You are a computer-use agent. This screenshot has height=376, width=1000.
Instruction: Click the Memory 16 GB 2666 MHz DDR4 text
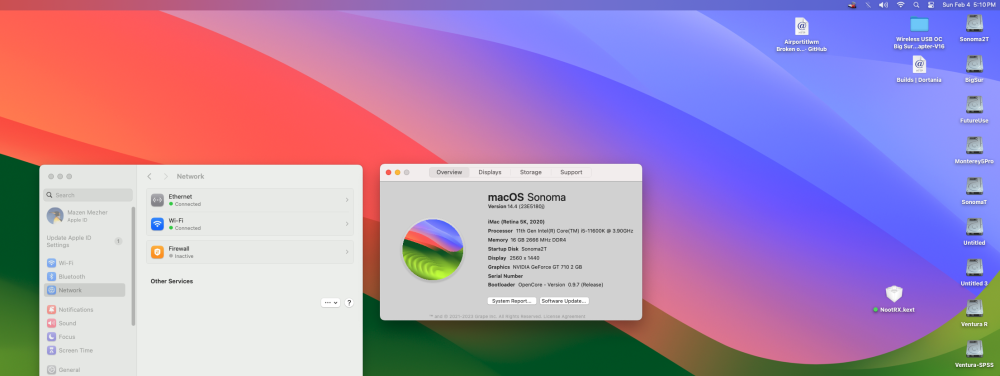click(x=527, y=240)
